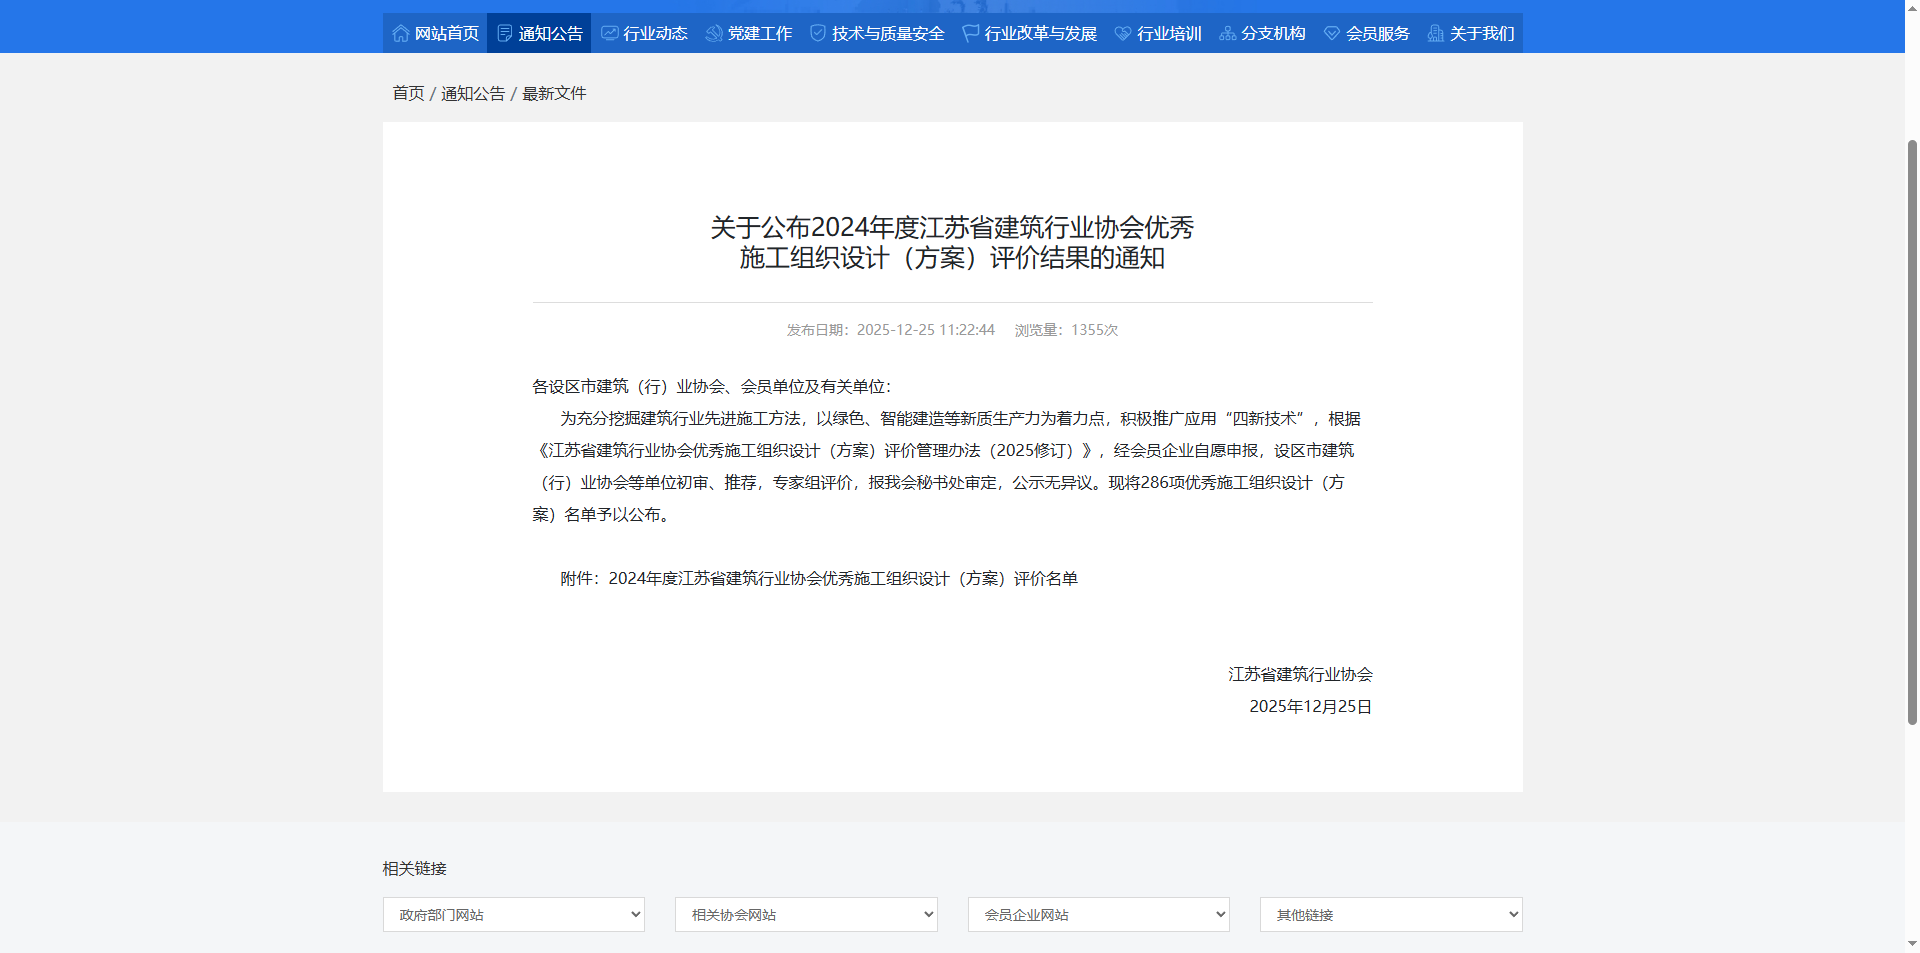Screen dimensions: 1920x953
Task: Open the 行业动态 menu item
Action: (x=655, y=33)
